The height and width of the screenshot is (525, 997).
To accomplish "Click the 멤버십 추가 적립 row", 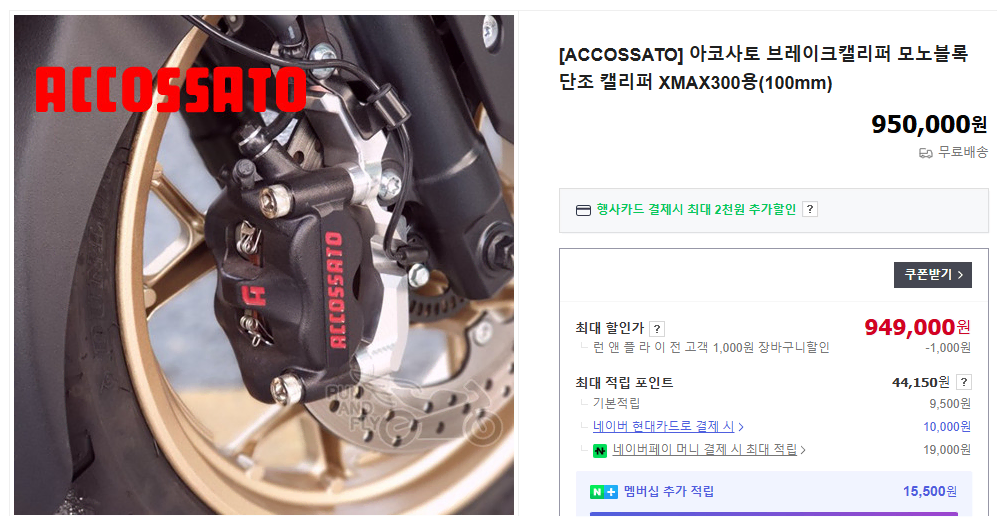I will tap(774, 491).
